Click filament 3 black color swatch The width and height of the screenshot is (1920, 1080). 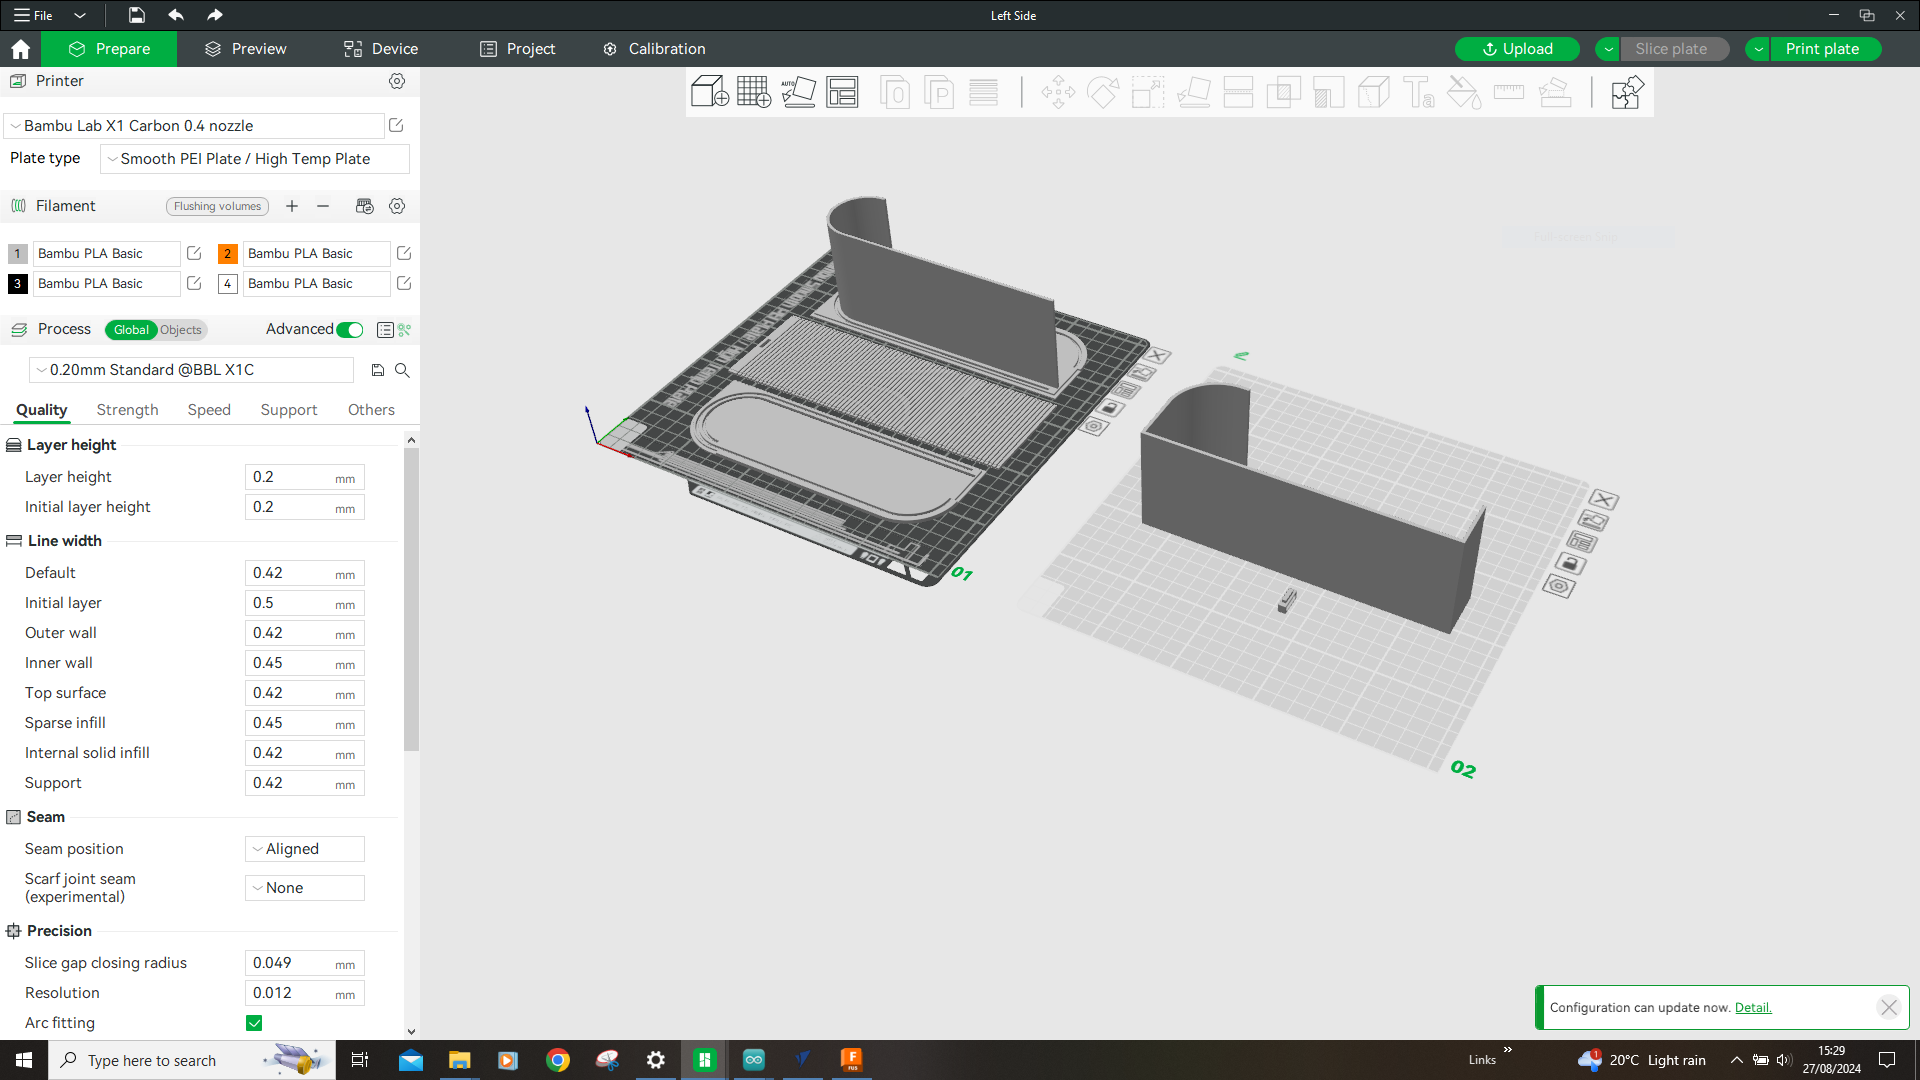click(x=17, y=284)
